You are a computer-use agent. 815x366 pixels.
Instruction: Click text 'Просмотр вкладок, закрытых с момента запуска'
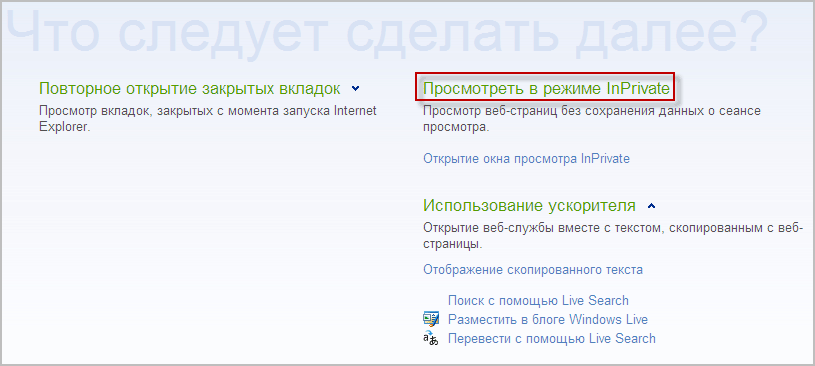click(185, 111)
